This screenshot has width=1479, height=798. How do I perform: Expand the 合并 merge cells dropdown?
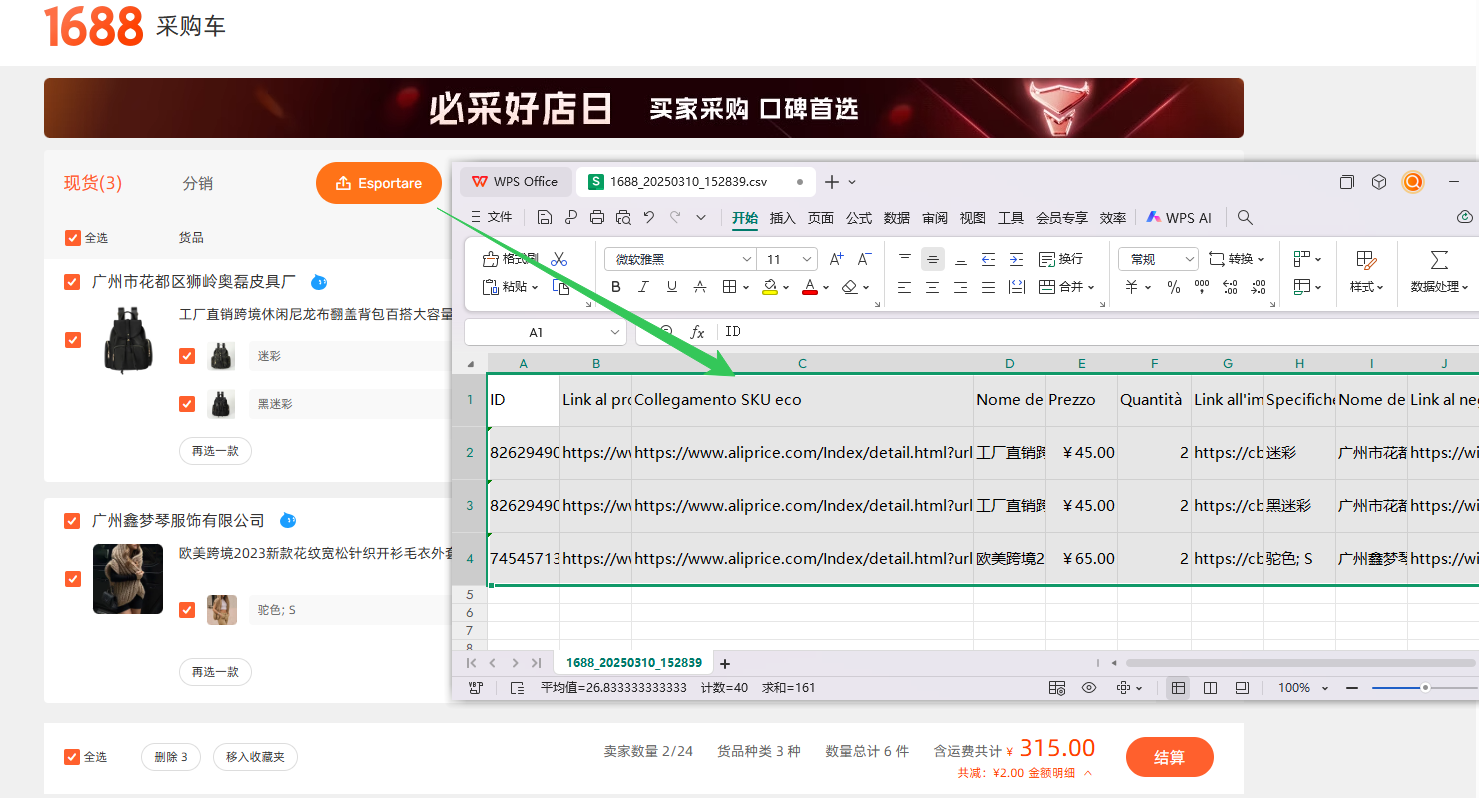(1092, 288)
